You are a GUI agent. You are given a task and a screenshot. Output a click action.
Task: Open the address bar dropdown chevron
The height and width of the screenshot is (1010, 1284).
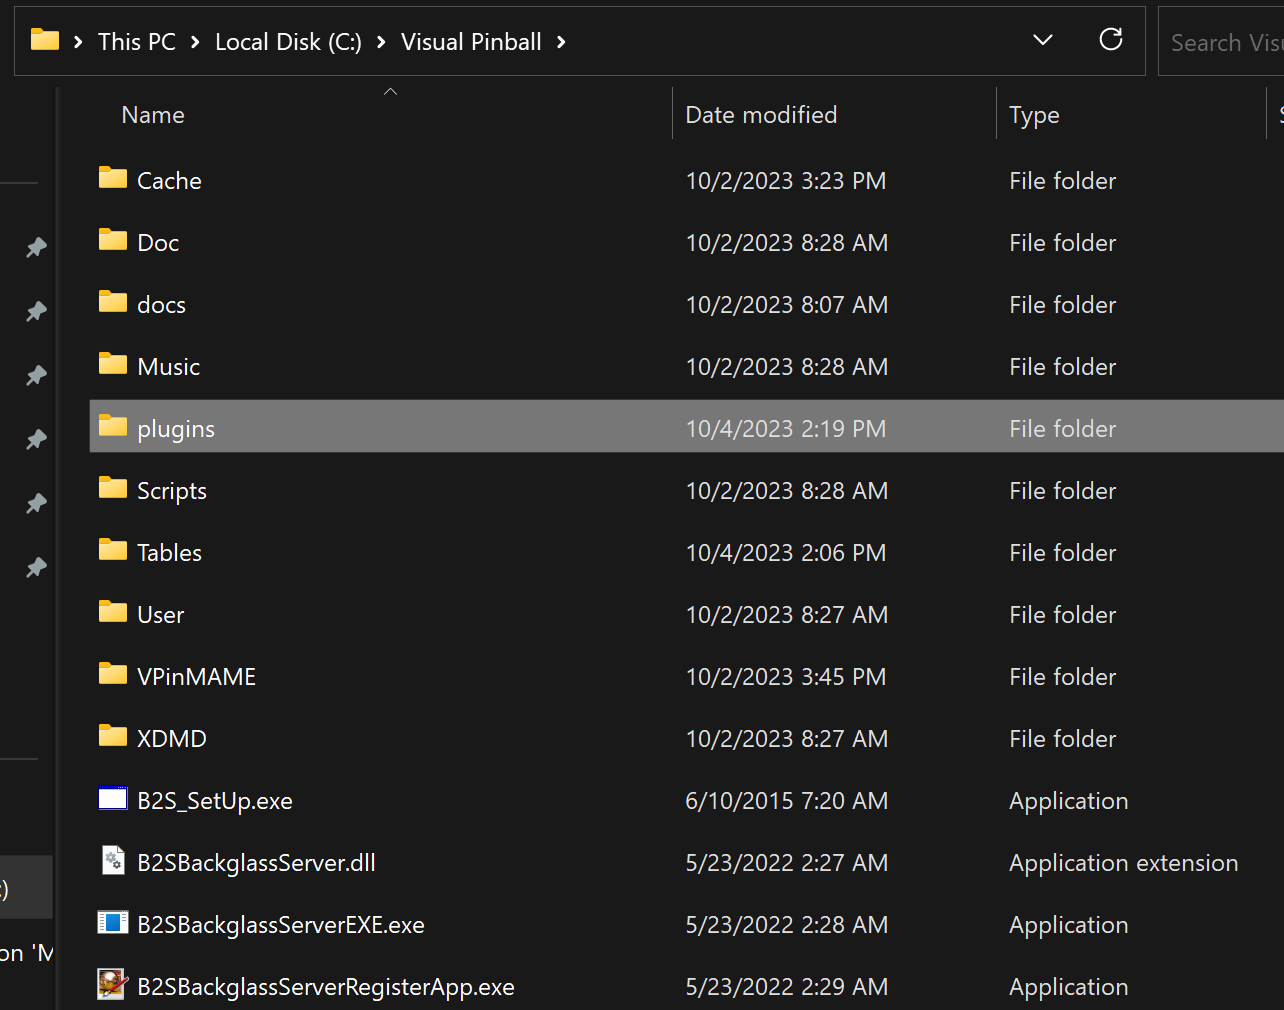(x=1042, y=40)
